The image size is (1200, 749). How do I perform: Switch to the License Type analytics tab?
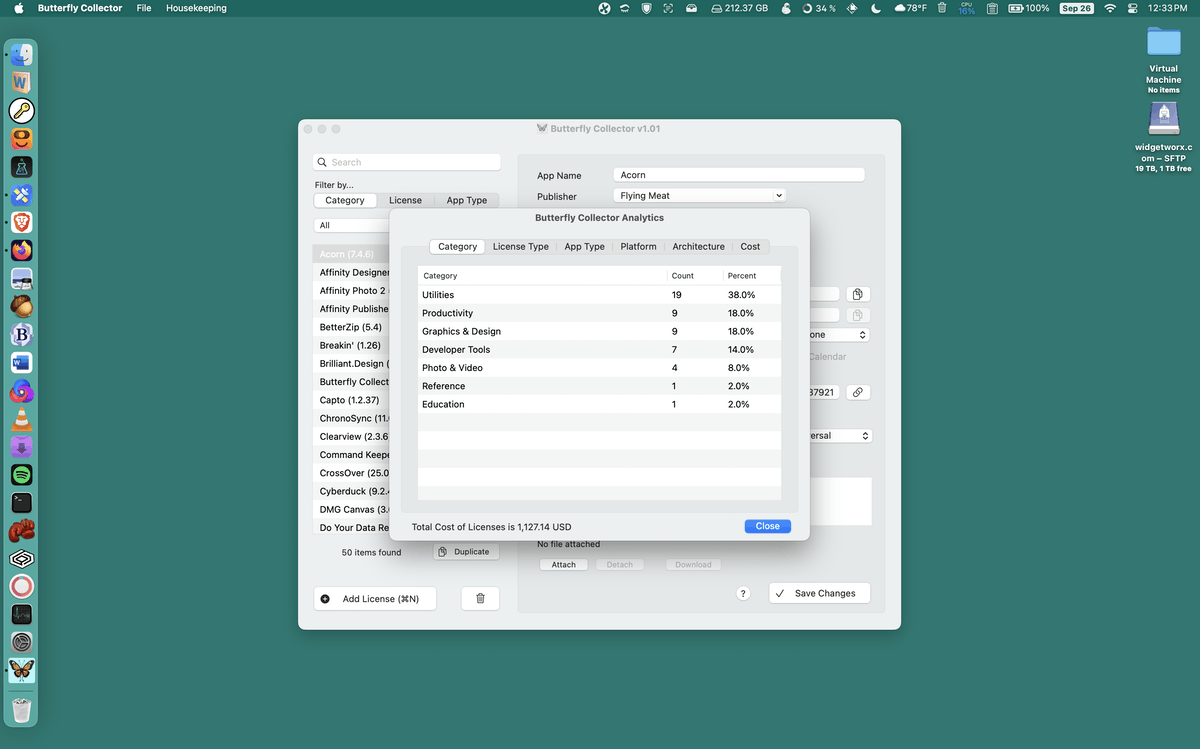click(521, 246)
